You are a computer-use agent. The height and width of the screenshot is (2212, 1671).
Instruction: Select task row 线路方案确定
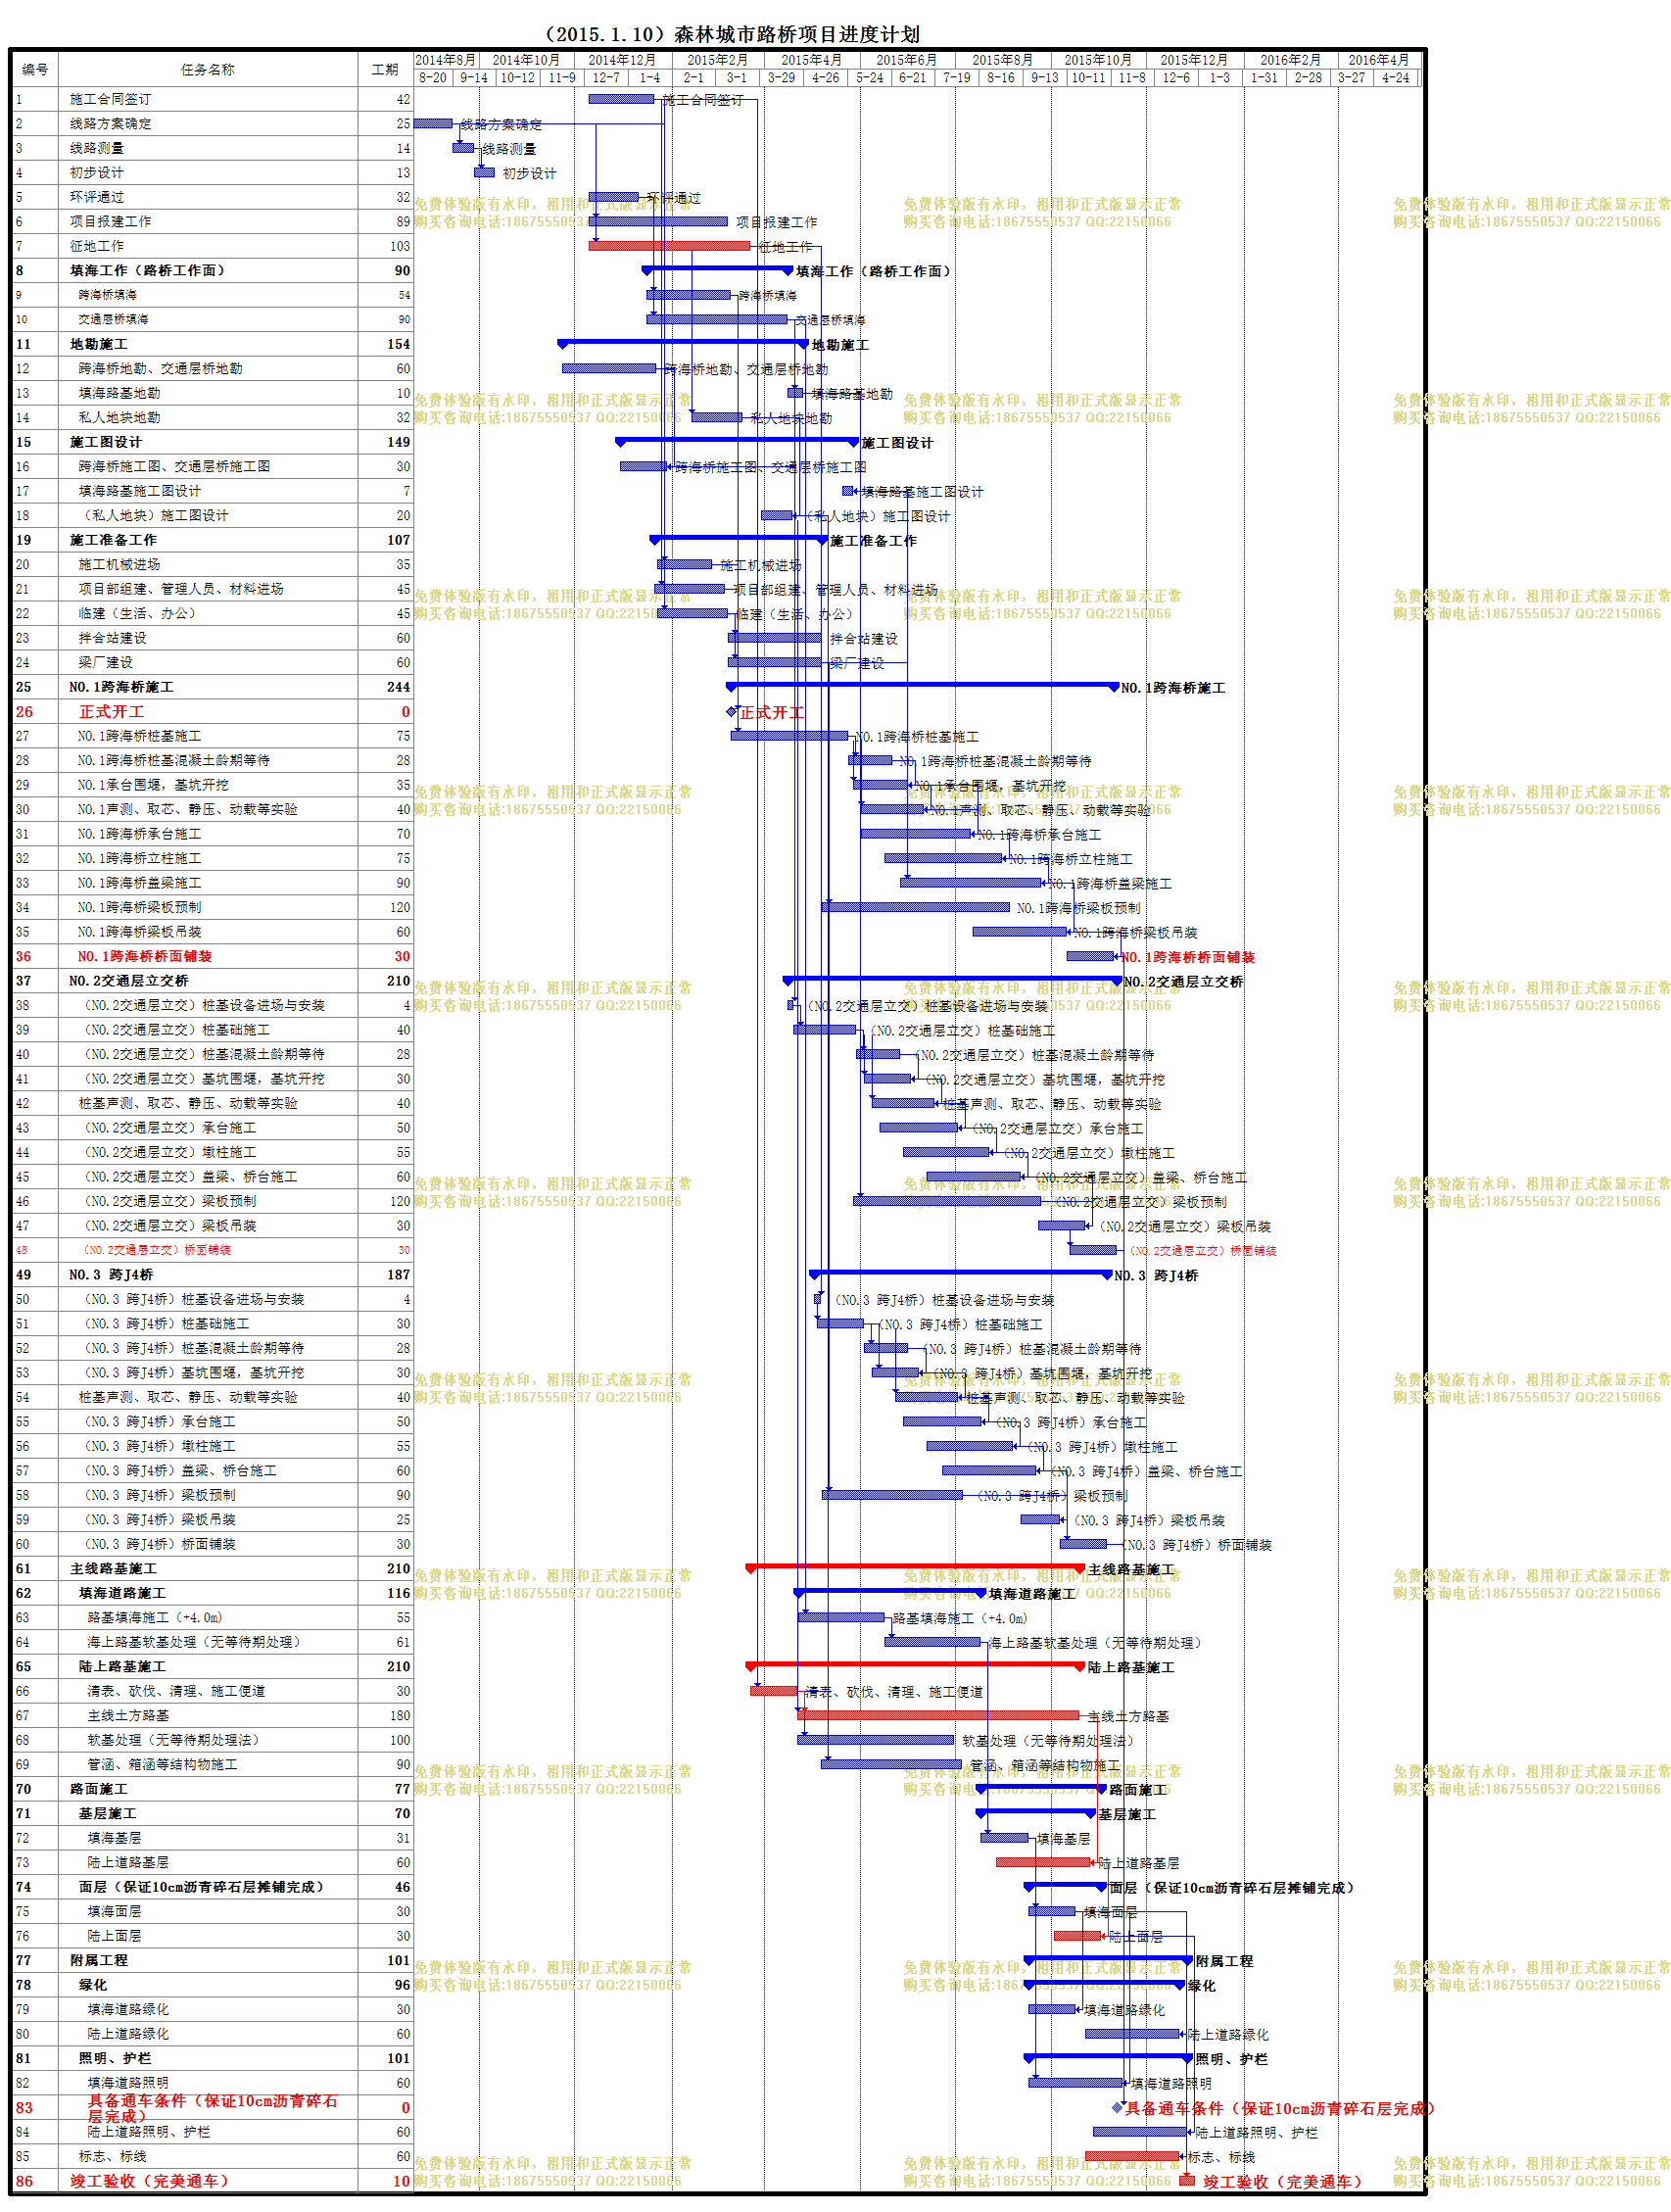212,123
